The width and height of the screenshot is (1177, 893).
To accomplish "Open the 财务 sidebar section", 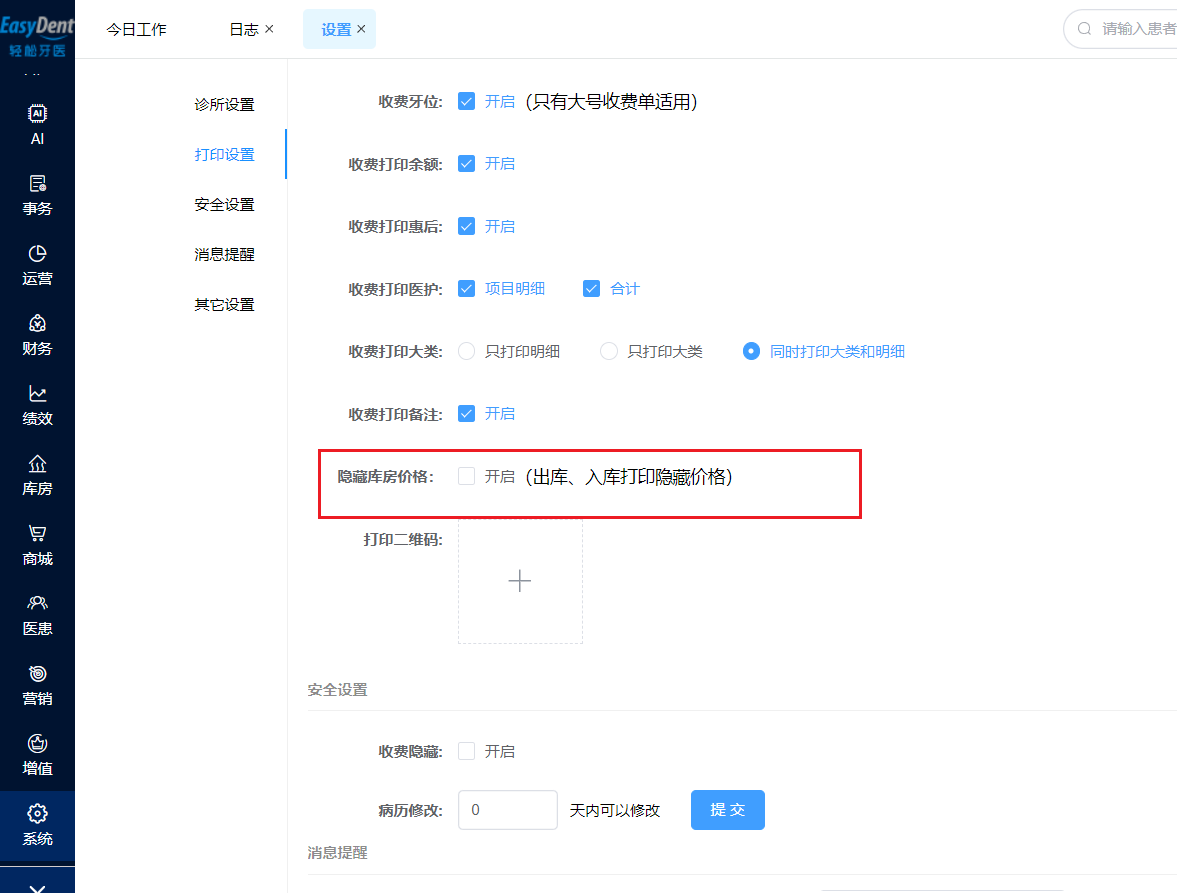I will pos(37,335).
